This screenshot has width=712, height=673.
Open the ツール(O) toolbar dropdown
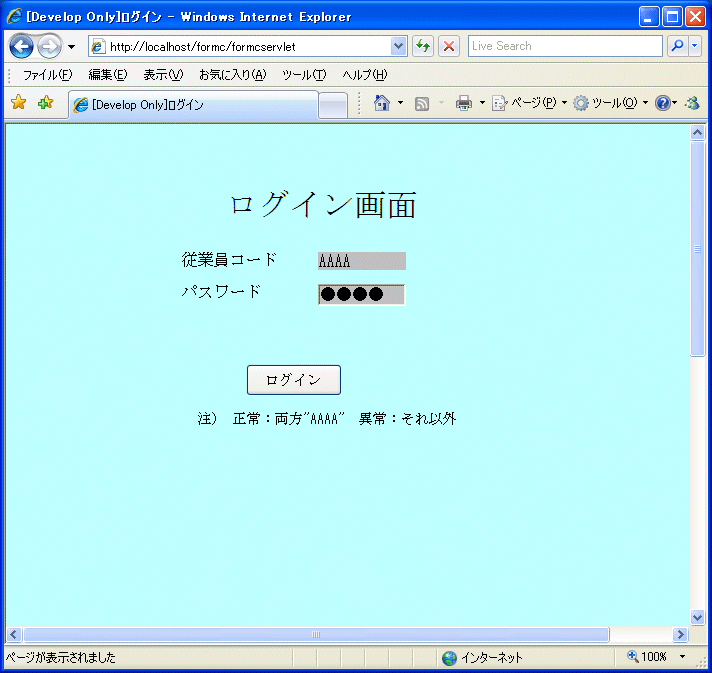(x=610, y=103)
